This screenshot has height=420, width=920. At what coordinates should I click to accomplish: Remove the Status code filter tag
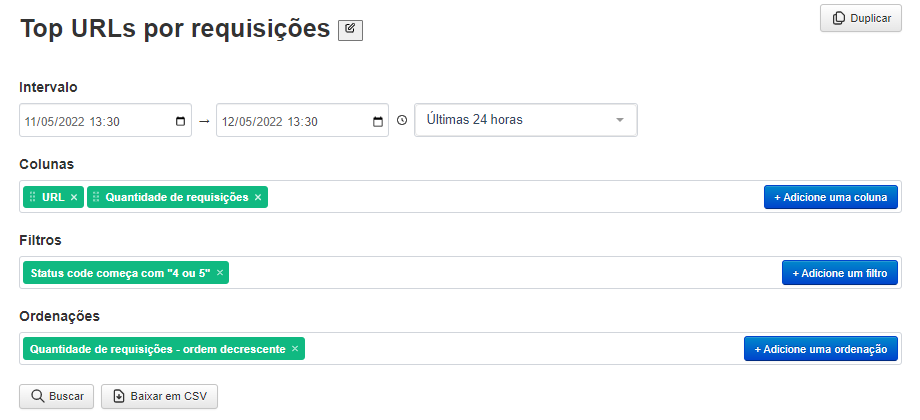tap(220, 272)
